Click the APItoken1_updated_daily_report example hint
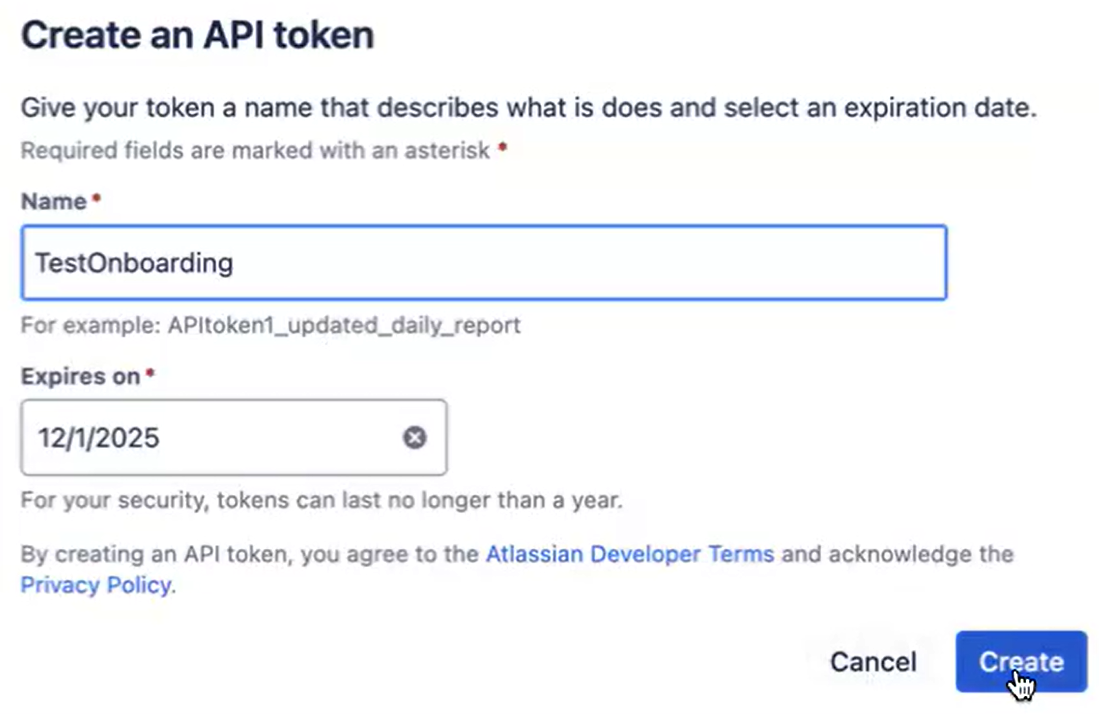This screenshot has width=1099, height=714. (270, 325)
